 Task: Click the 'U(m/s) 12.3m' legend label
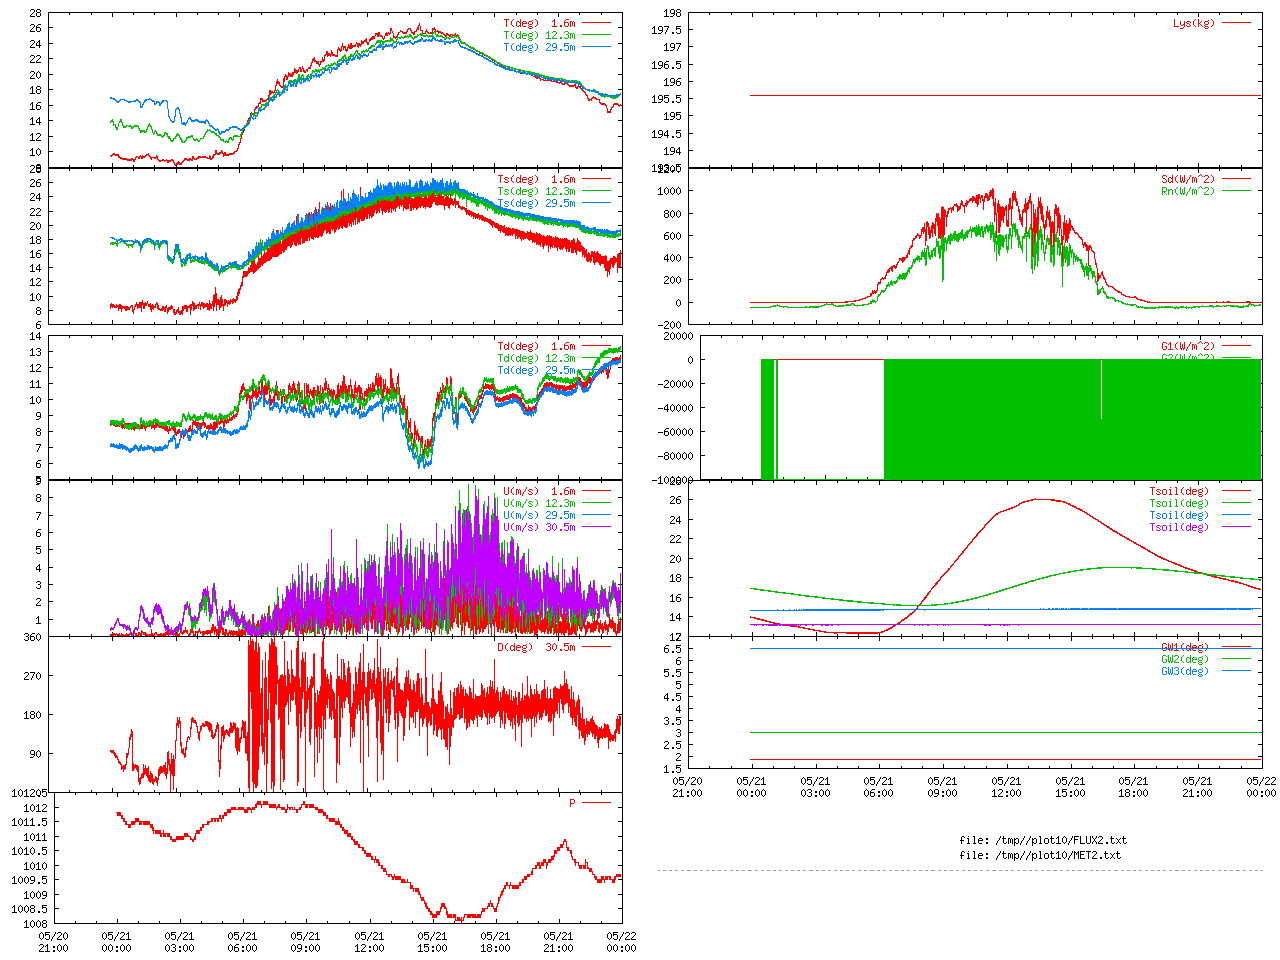[x=540, y=504]
